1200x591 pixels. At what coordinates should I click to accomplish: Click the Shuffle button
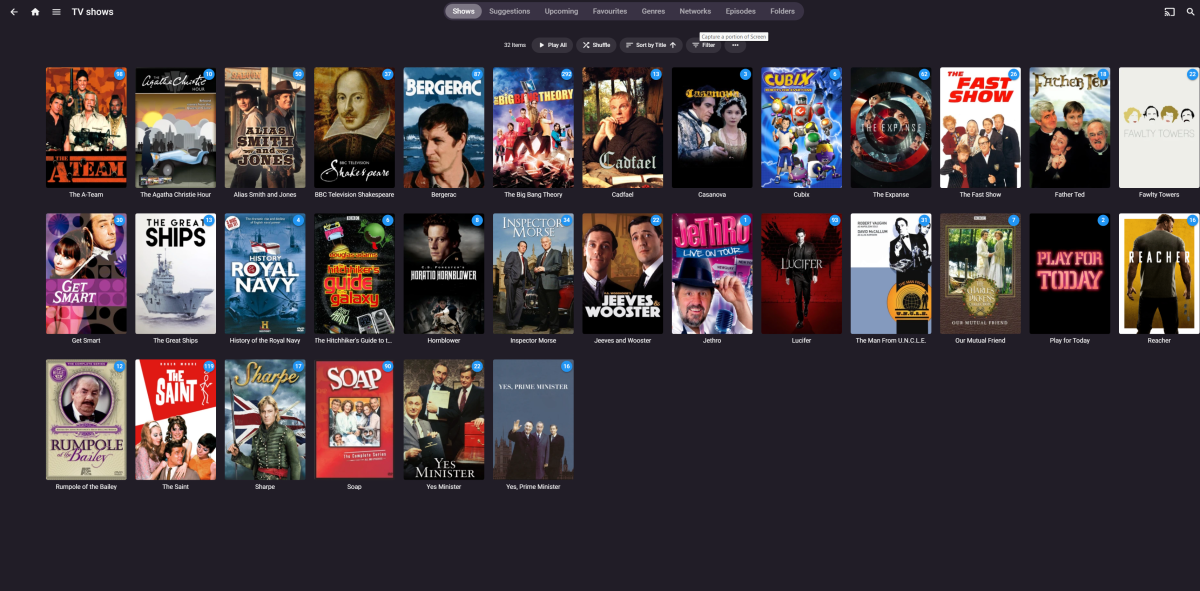pos(597,45)
